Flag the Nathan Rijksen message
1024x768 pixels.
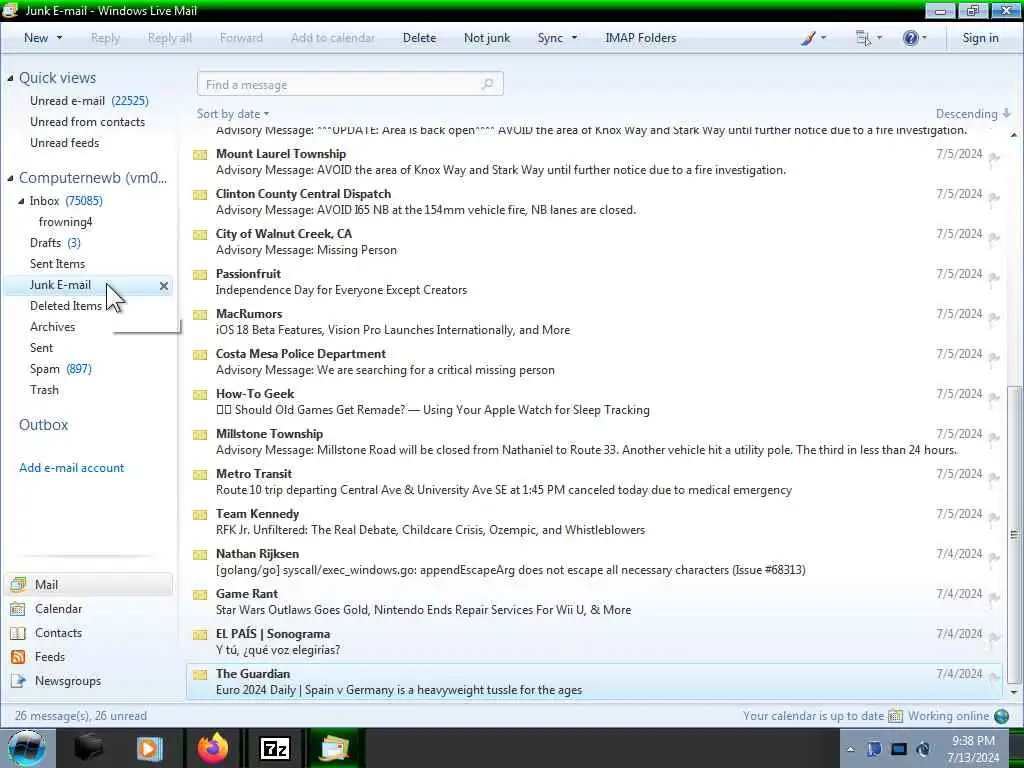click(993, 558)
